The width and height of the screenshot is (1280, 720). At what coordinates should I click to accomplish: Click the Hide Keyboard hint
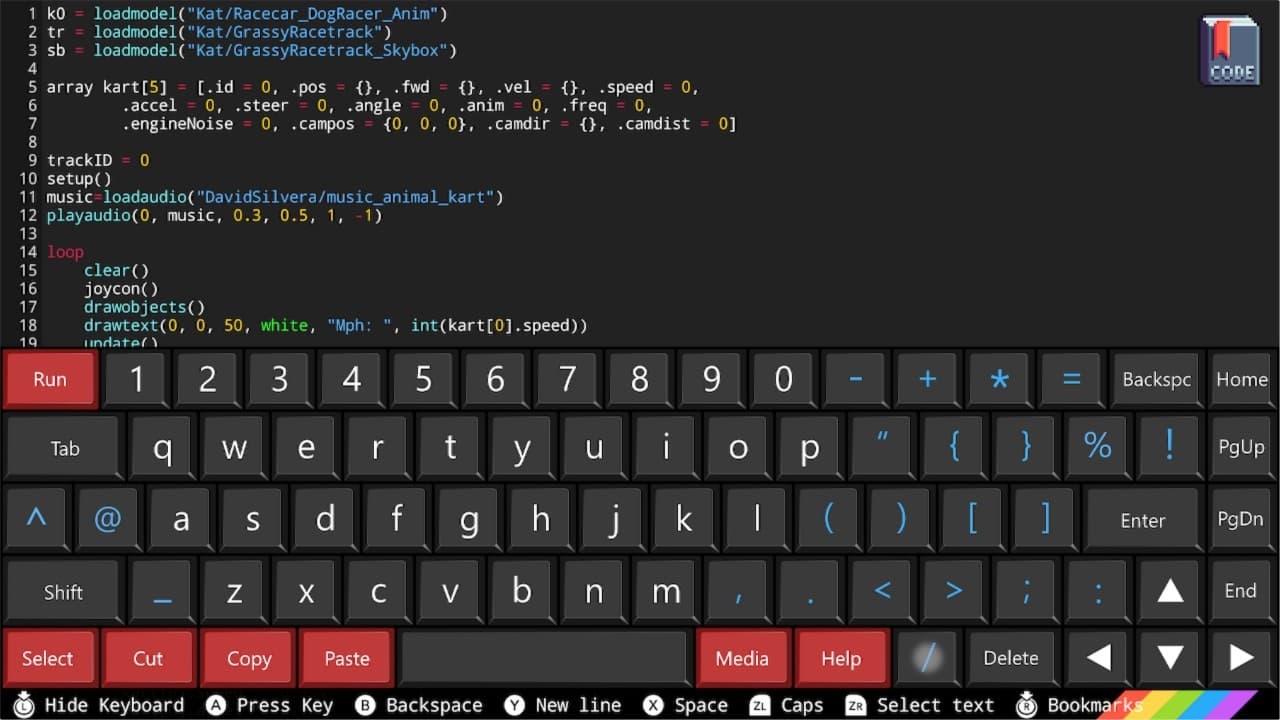click(x=98, y=705)
